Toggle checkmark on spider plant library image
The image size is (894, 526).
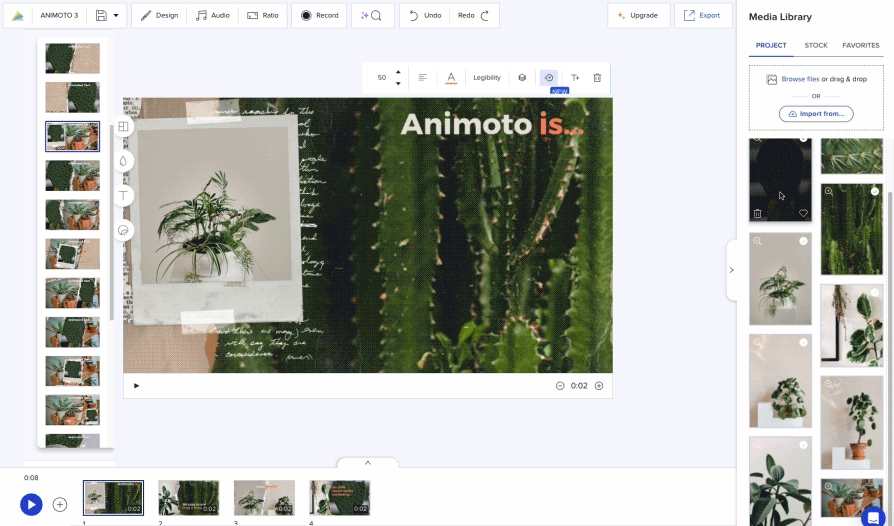click(x=803, y=241)
